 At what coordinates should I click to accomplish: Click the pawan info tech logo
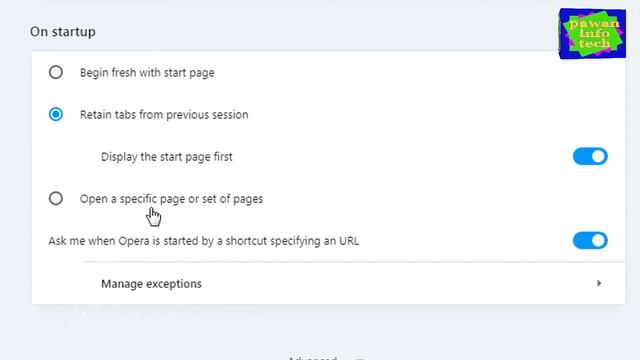pos(592,33)
